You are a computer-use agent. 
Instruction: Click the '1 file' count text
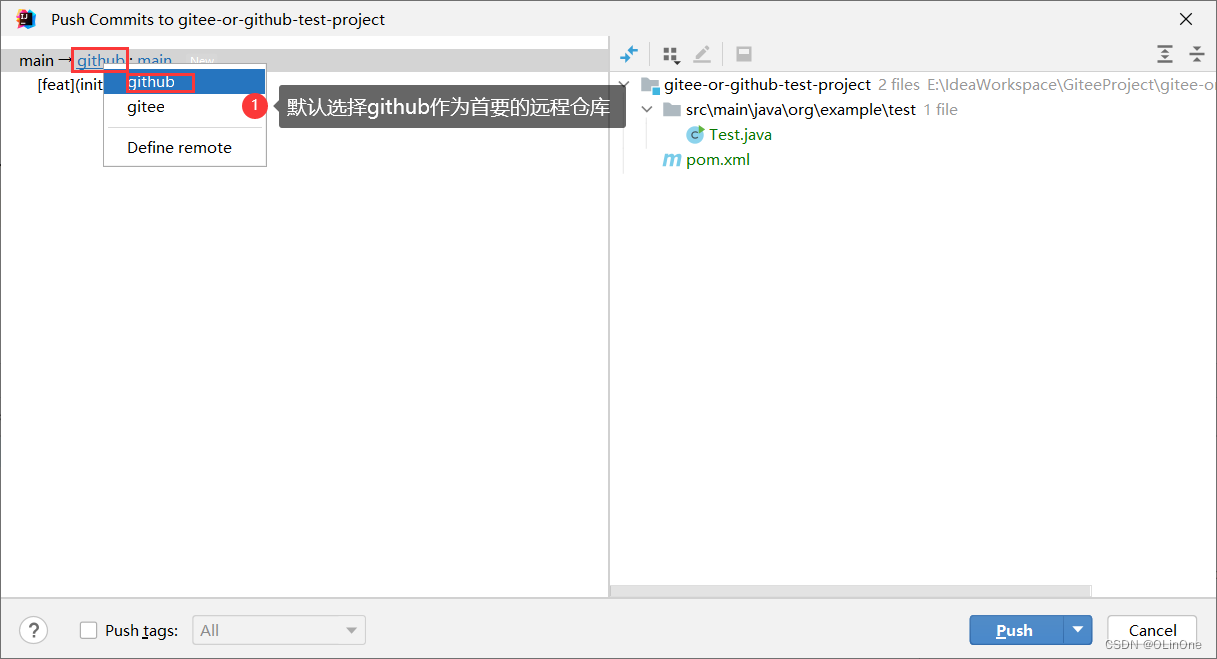940,110
